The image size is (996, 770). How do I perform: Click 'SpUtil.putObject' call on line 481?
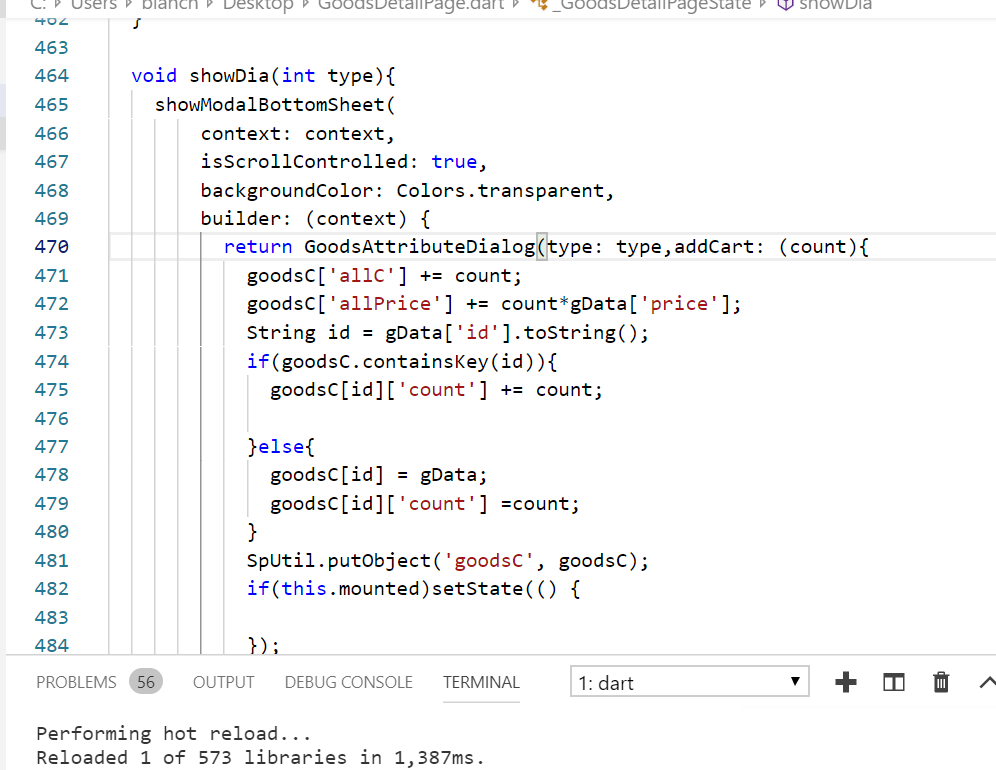[339, 560]
